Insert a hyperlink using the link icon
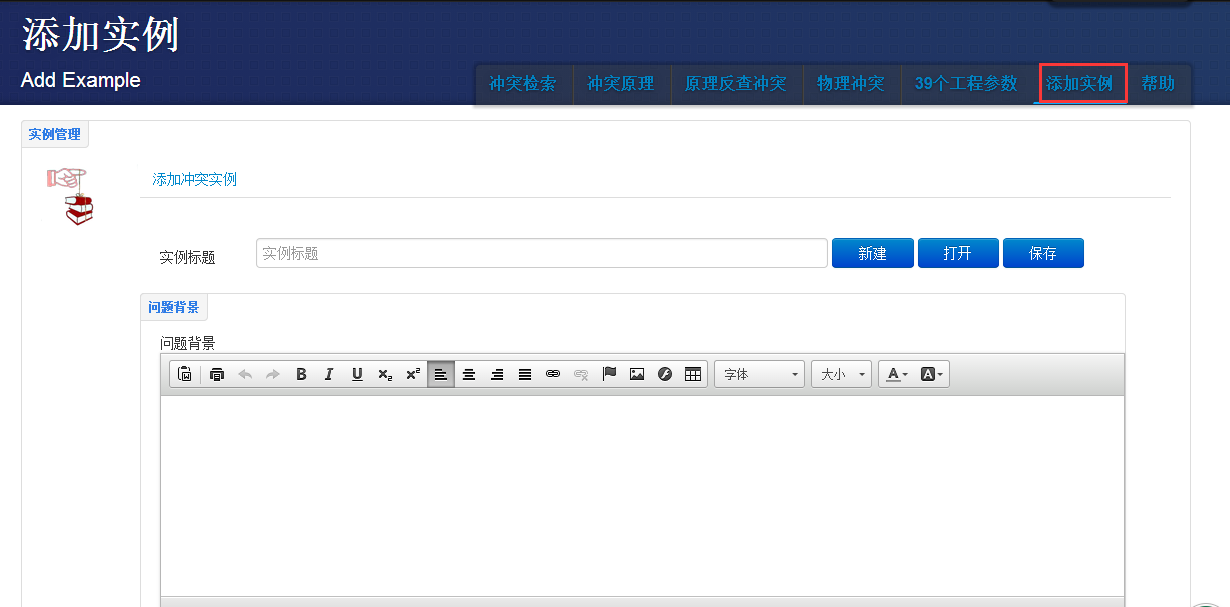This screenshot has width=1230, height=607. (553, 374)
